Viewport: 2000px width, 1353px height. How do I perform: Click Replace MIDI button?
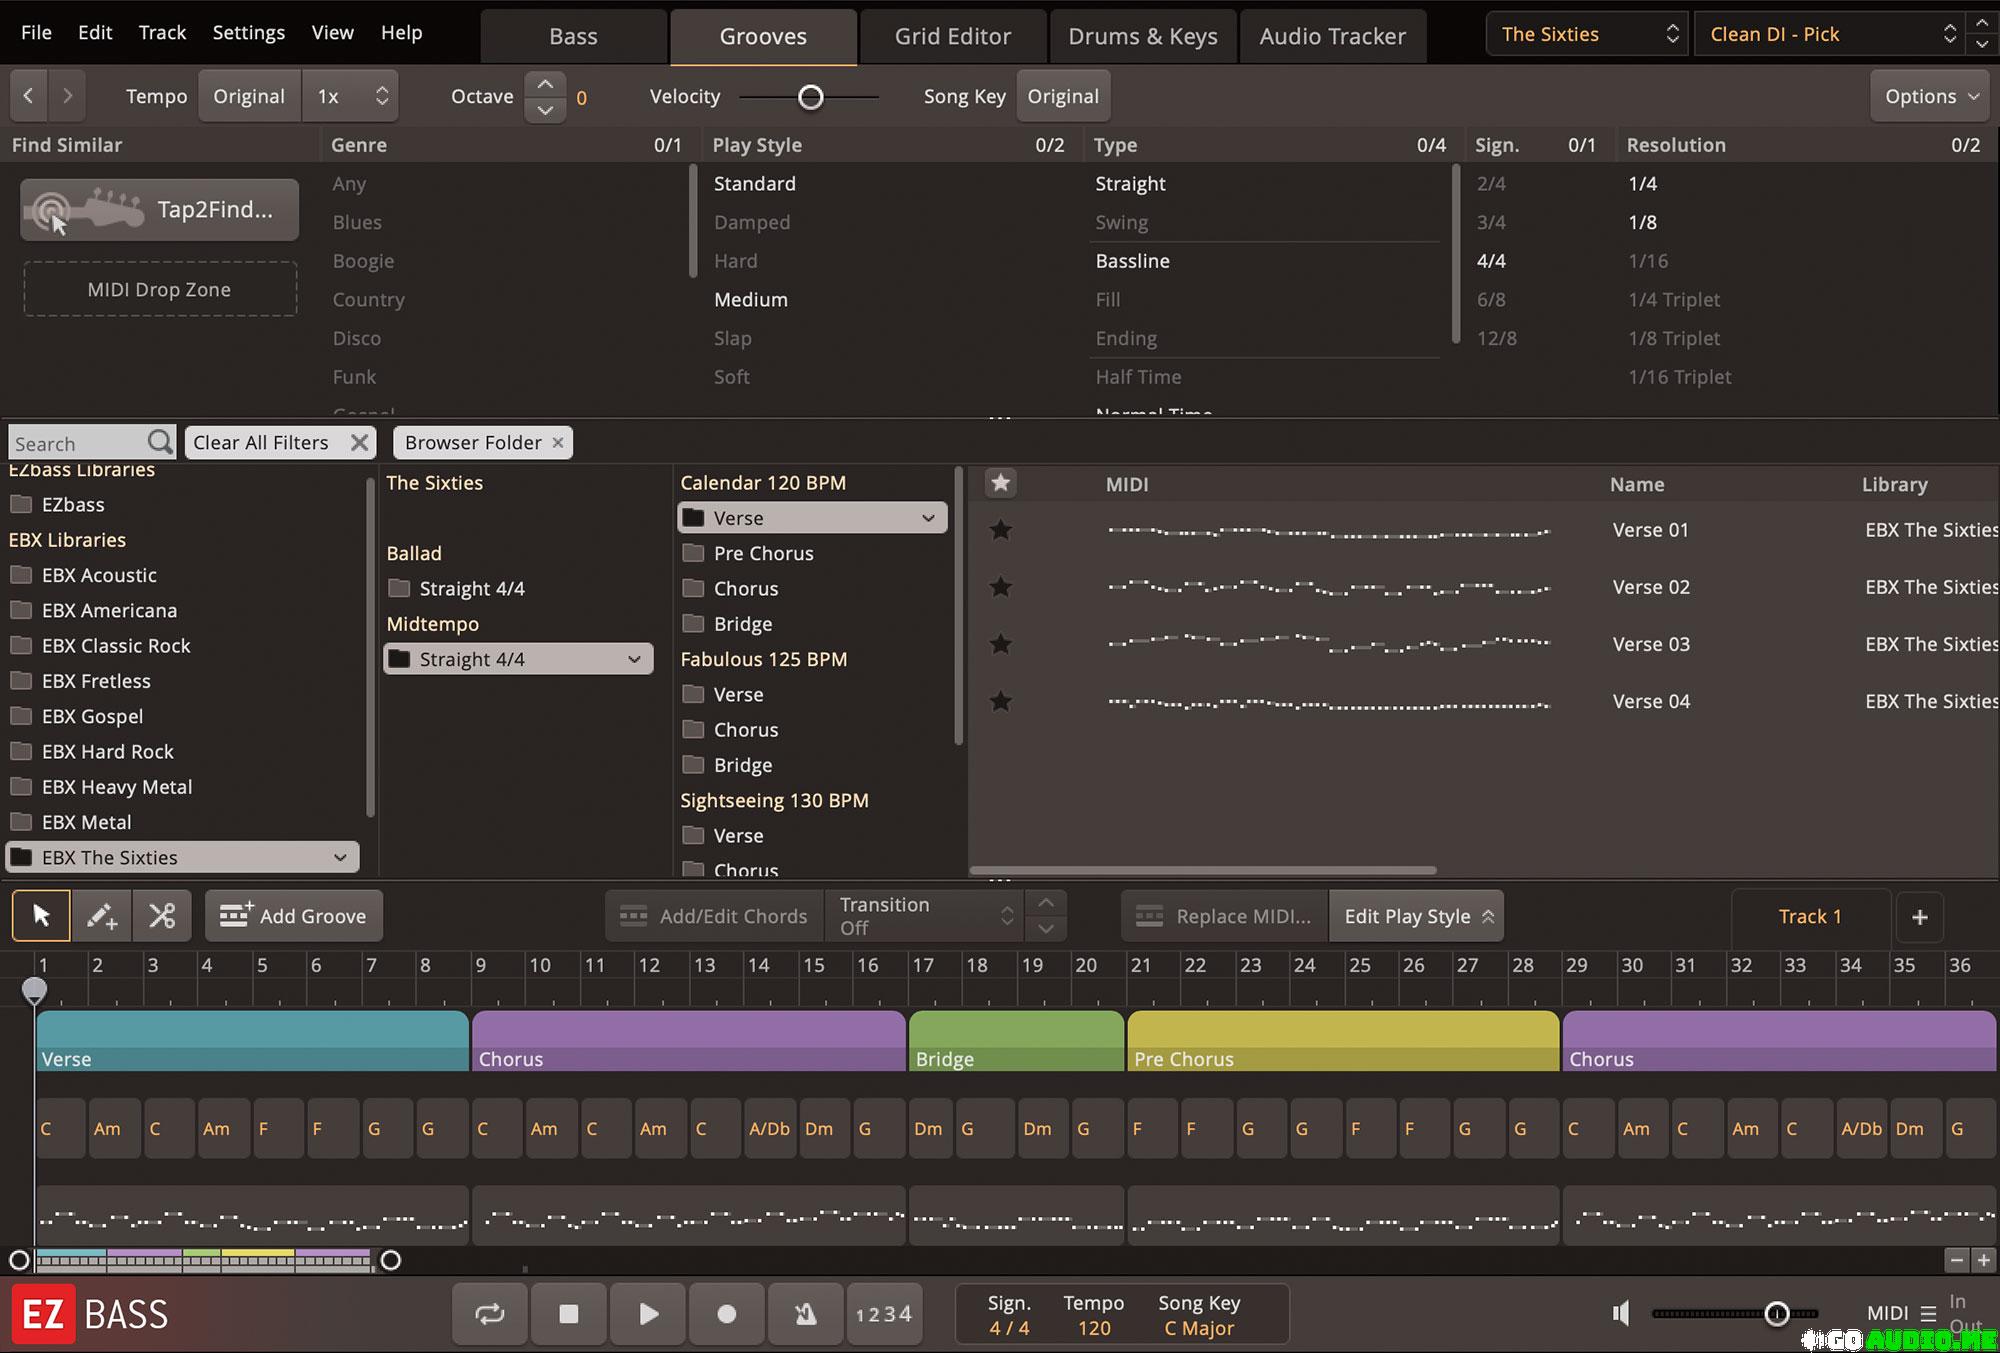point(1226,916)
